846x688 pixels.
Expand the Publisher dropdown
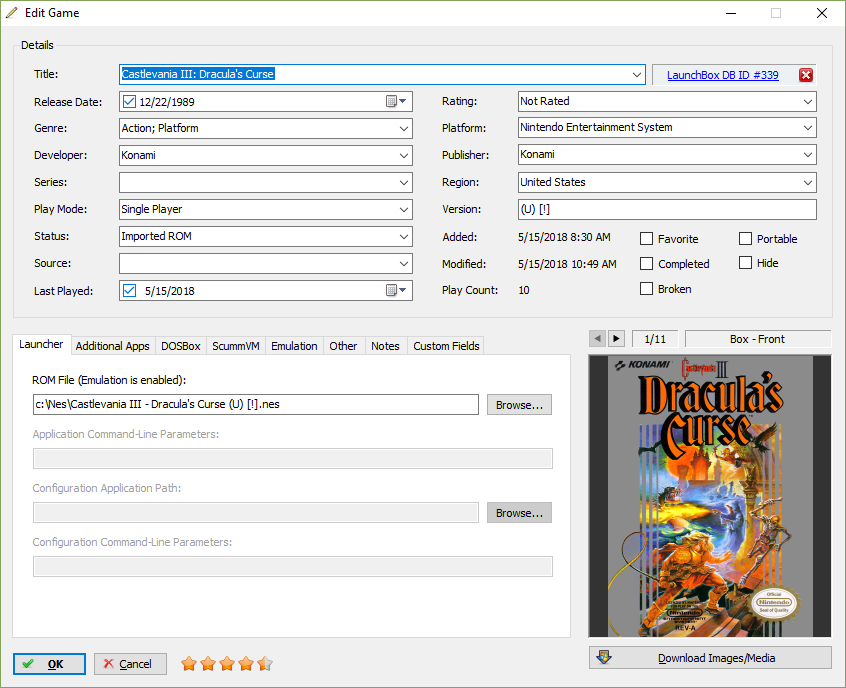808,155
